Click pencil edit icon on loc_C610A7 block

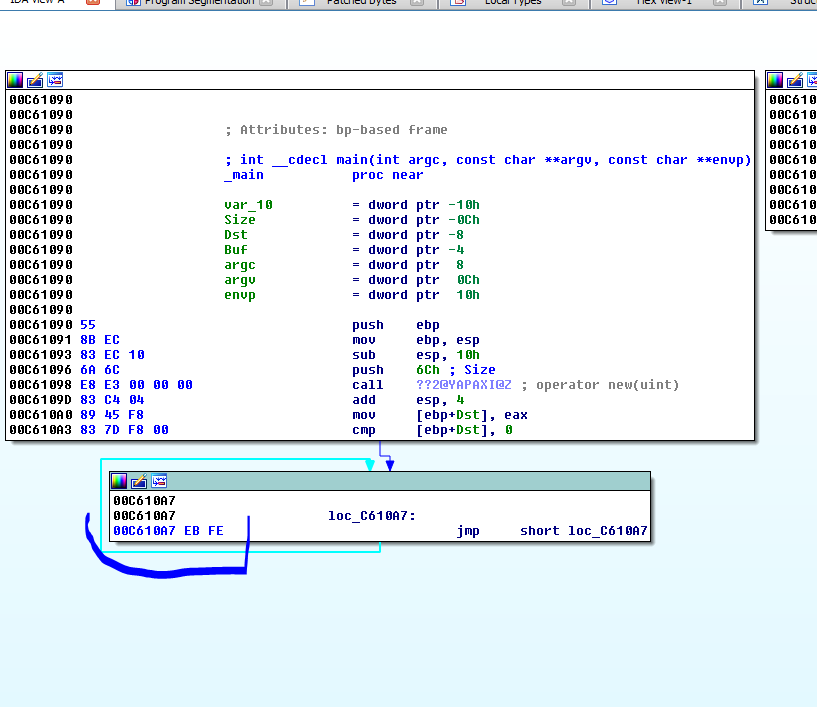pos(139,481)
